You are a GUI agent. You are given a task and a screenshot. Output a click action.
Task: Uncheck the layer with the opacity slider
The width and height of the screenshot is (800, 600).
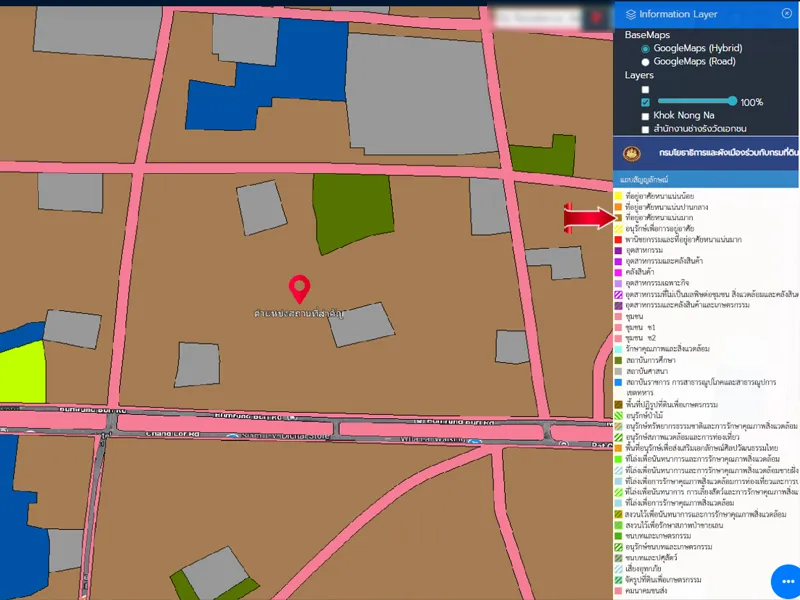point(646,102)
